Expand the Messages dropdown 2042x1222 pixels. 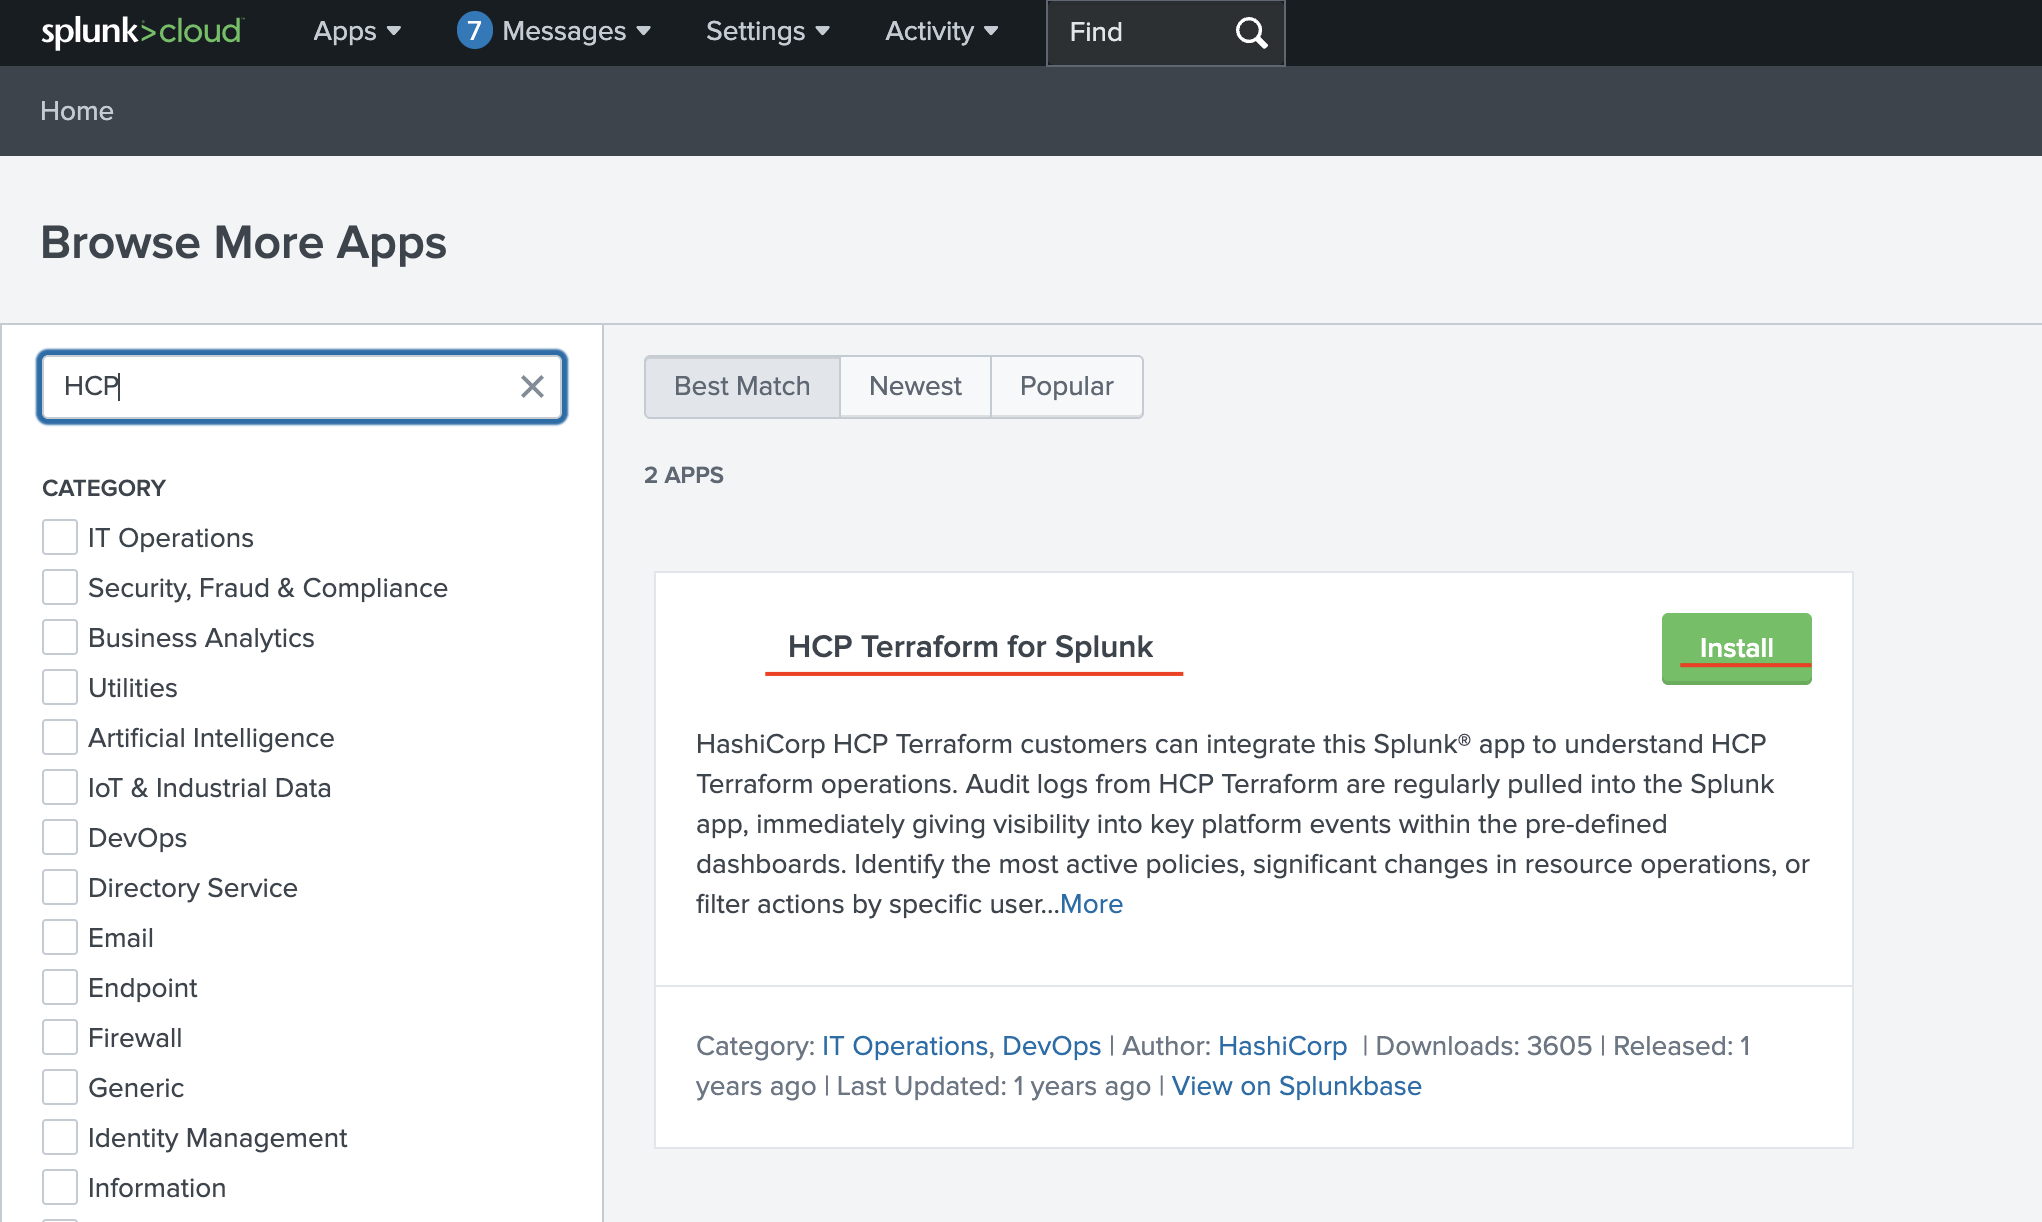pyautogui.click(x=576, y=32)
